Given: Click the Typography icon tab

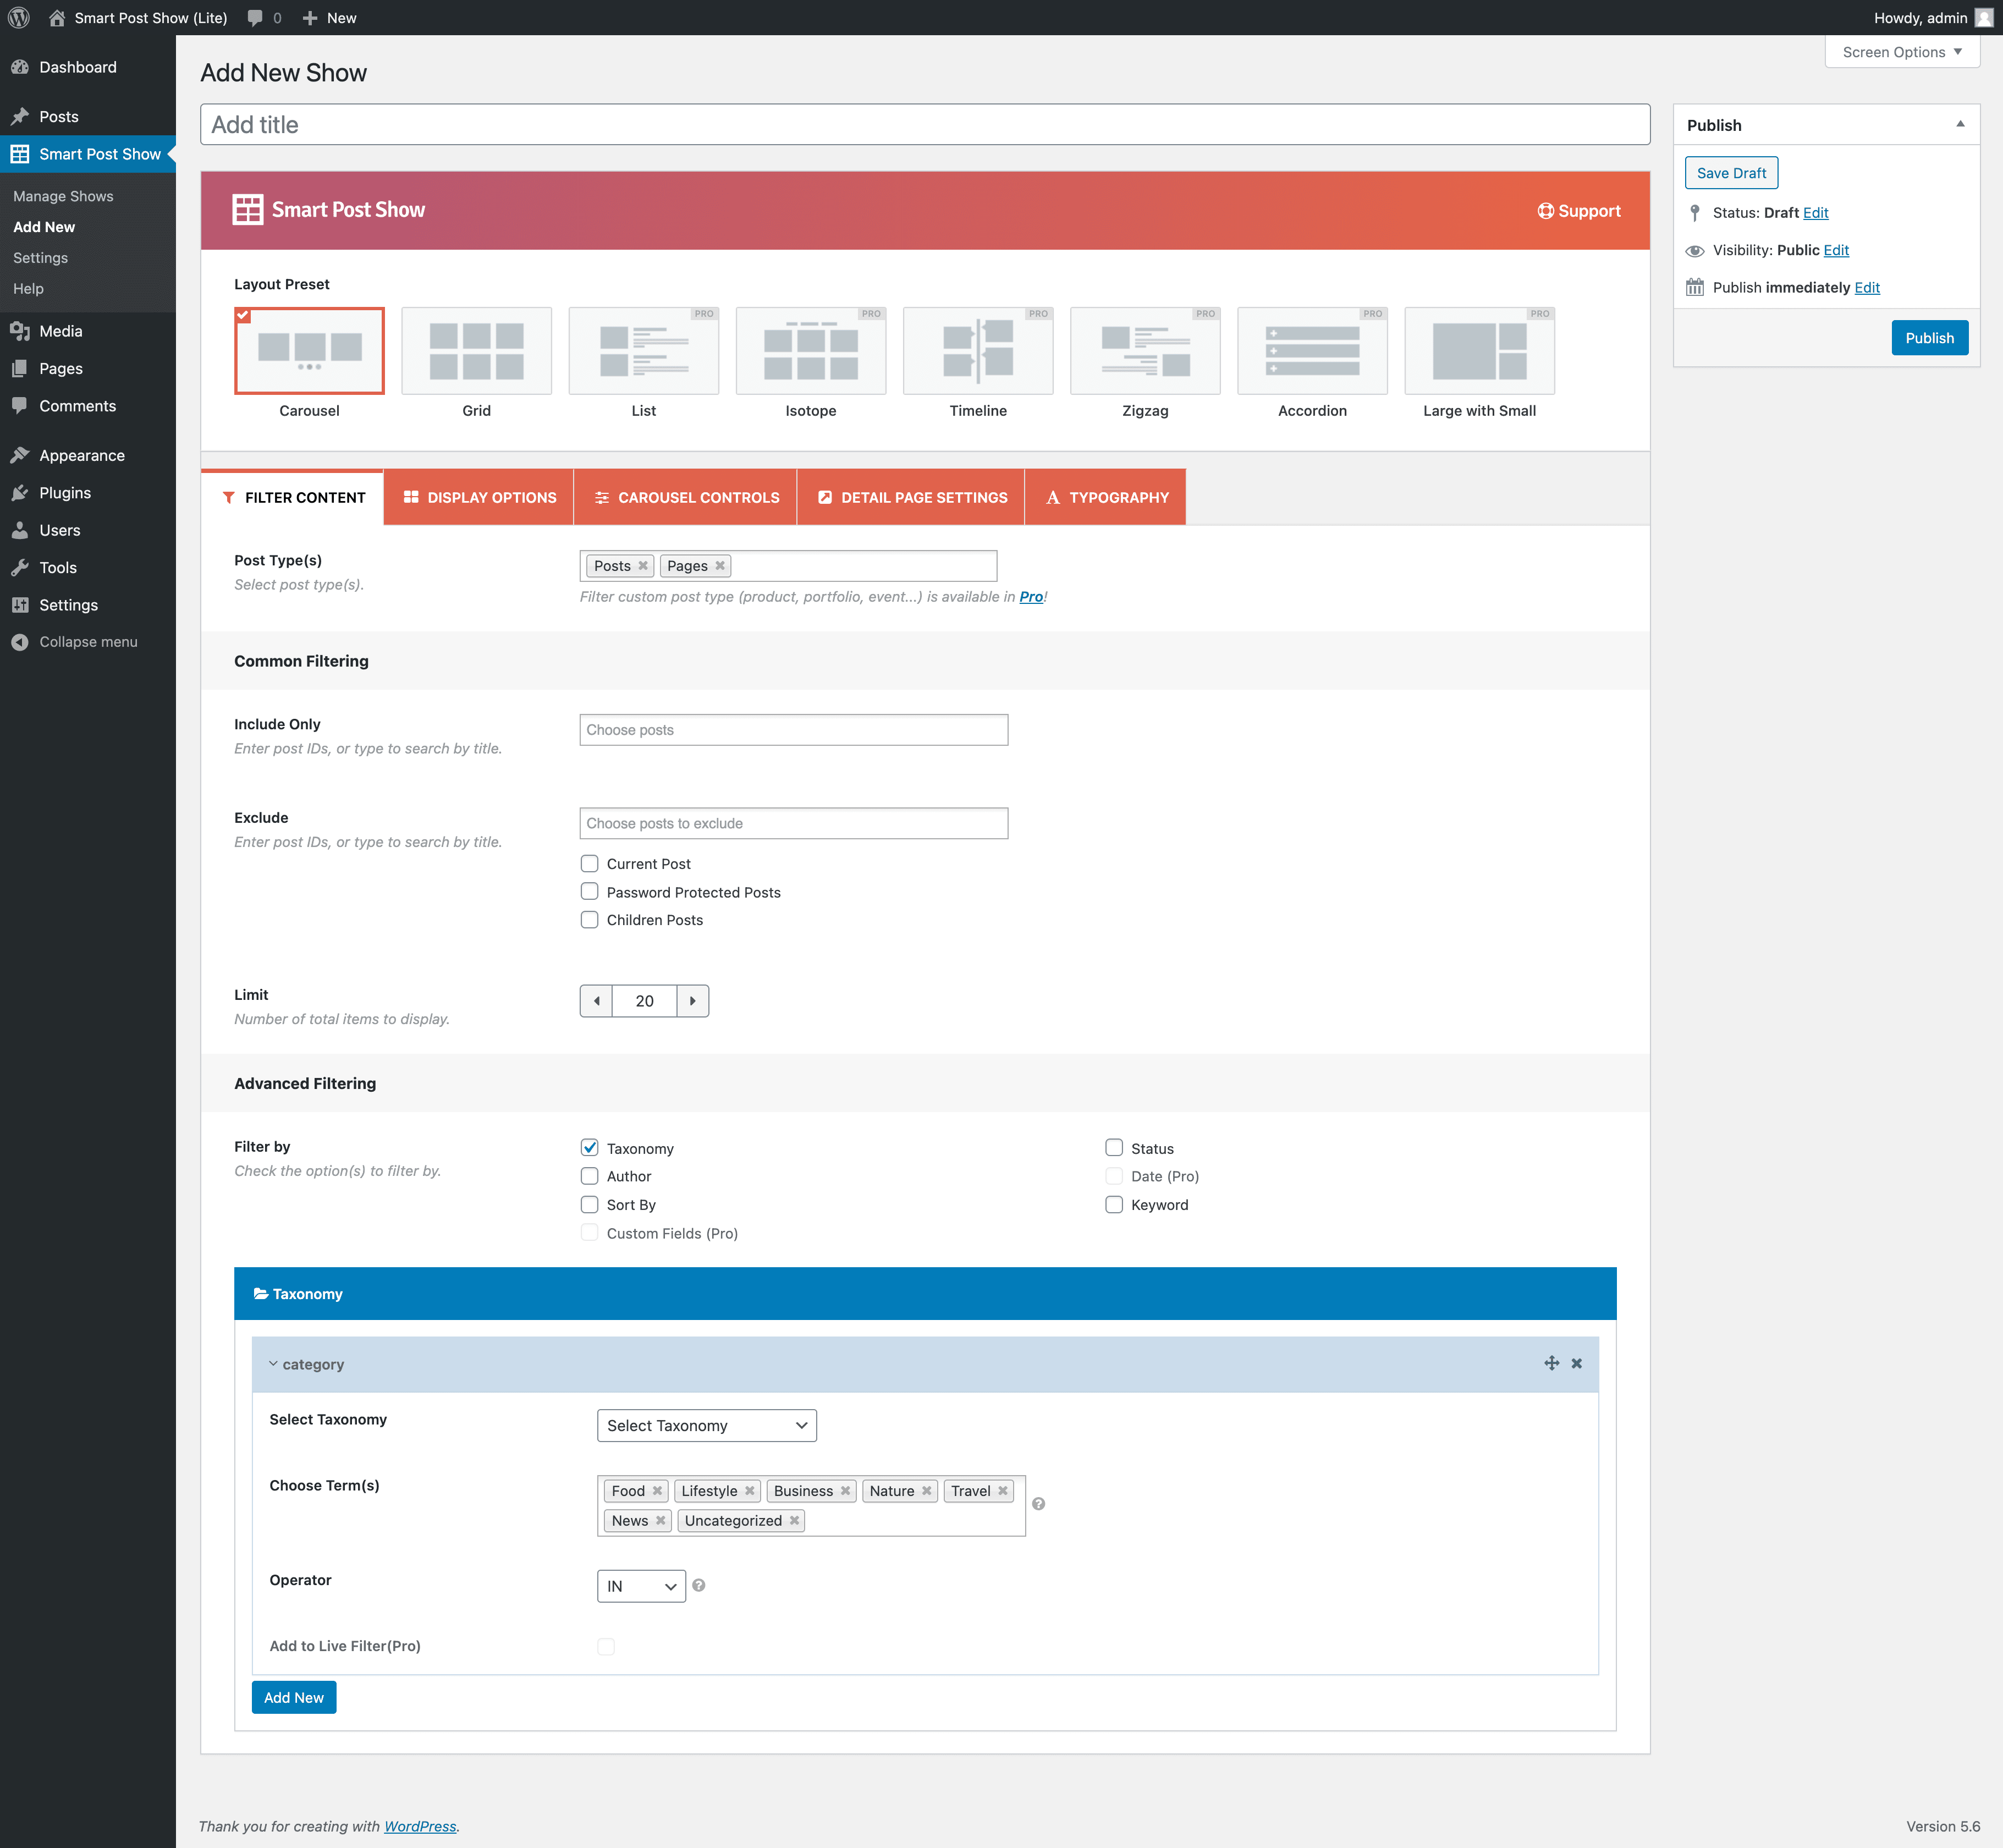Looking at the screenshot, I should pos(1106,497).
